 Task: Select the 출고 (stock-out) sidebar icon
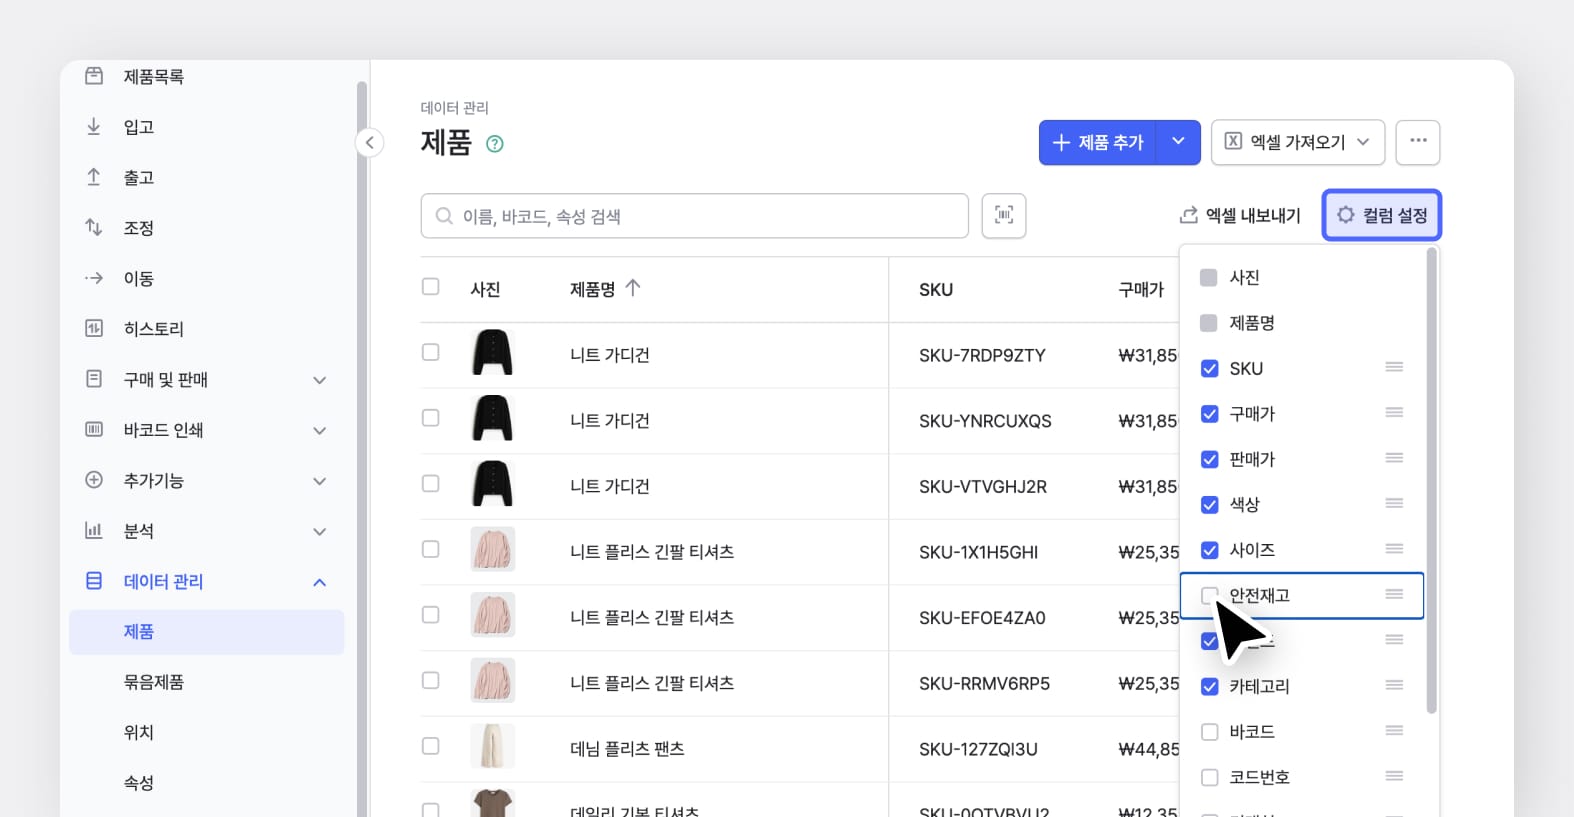(93, 177)
